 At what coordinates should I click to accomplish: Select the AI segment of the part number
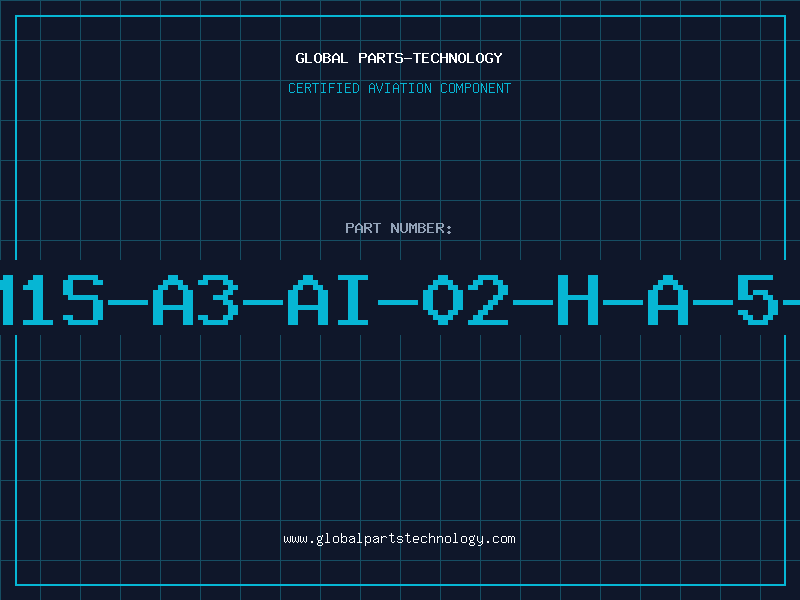tap(328, 300)
